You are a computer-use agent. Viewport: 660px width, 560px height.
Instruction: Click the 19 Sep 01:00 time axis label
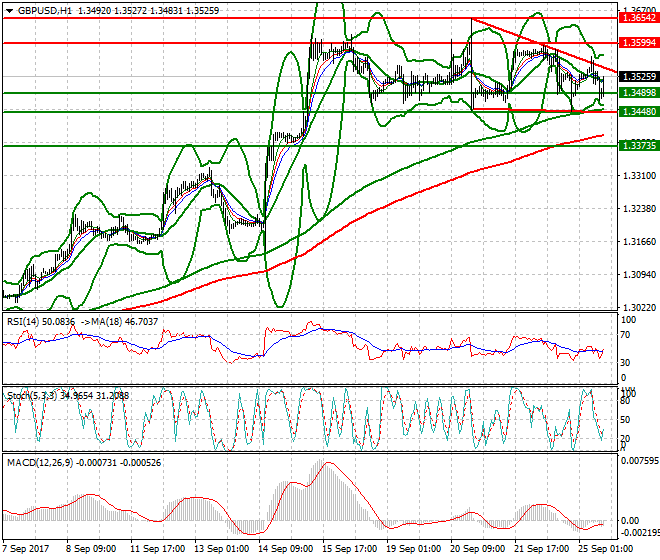(413, 549)
